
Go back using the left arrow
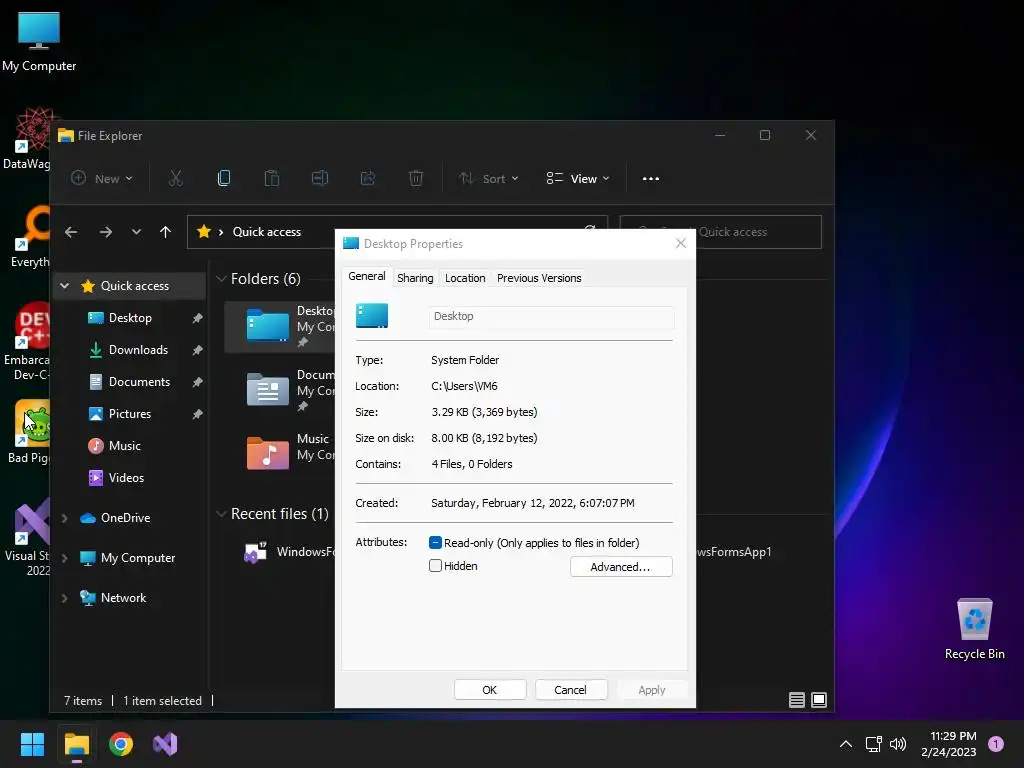pyautogui.click(x=71, y=232)
